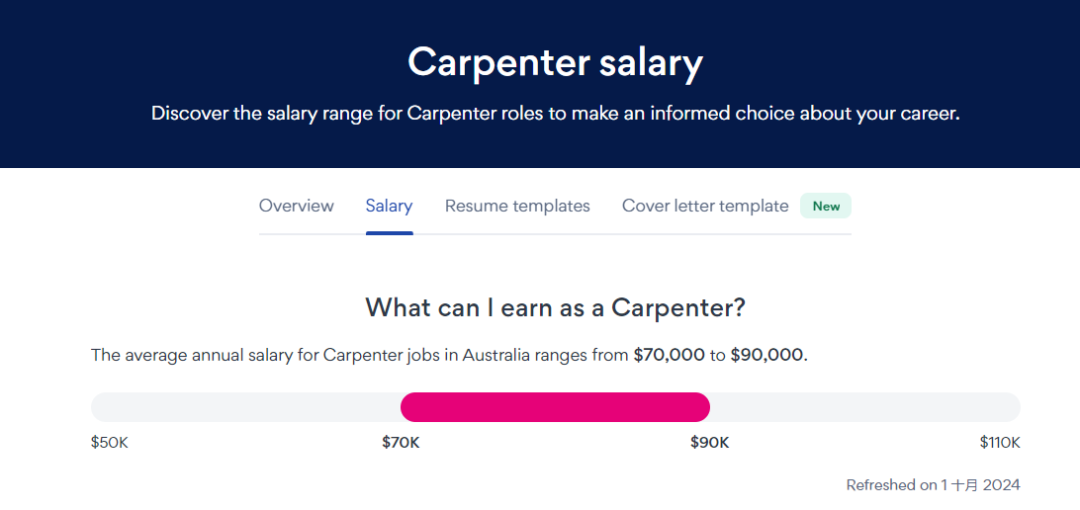Click the Refreshed on date text
The height and width of the screenshot is (510, 1080).
[x=933, y=485]
